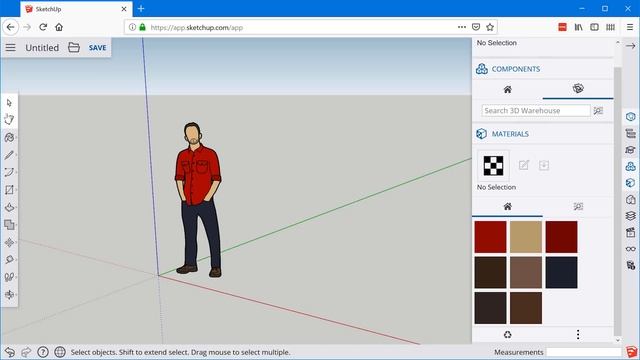The height and width of the screenshot is (360, 640).
Task: Collapse right panel with arrow icon
Action: 631,46
